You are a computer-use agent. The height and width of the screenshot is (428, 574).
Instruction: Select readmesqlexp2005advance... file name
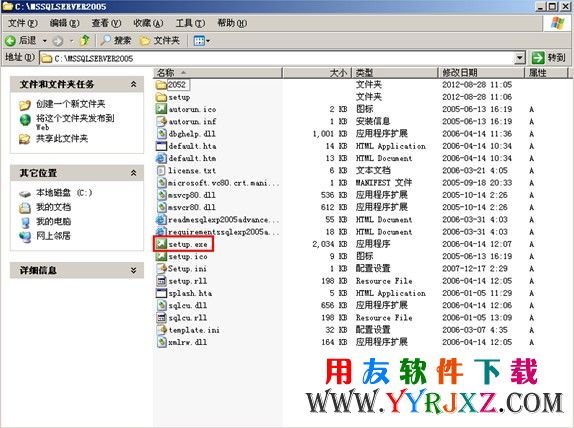click(223, 220)
